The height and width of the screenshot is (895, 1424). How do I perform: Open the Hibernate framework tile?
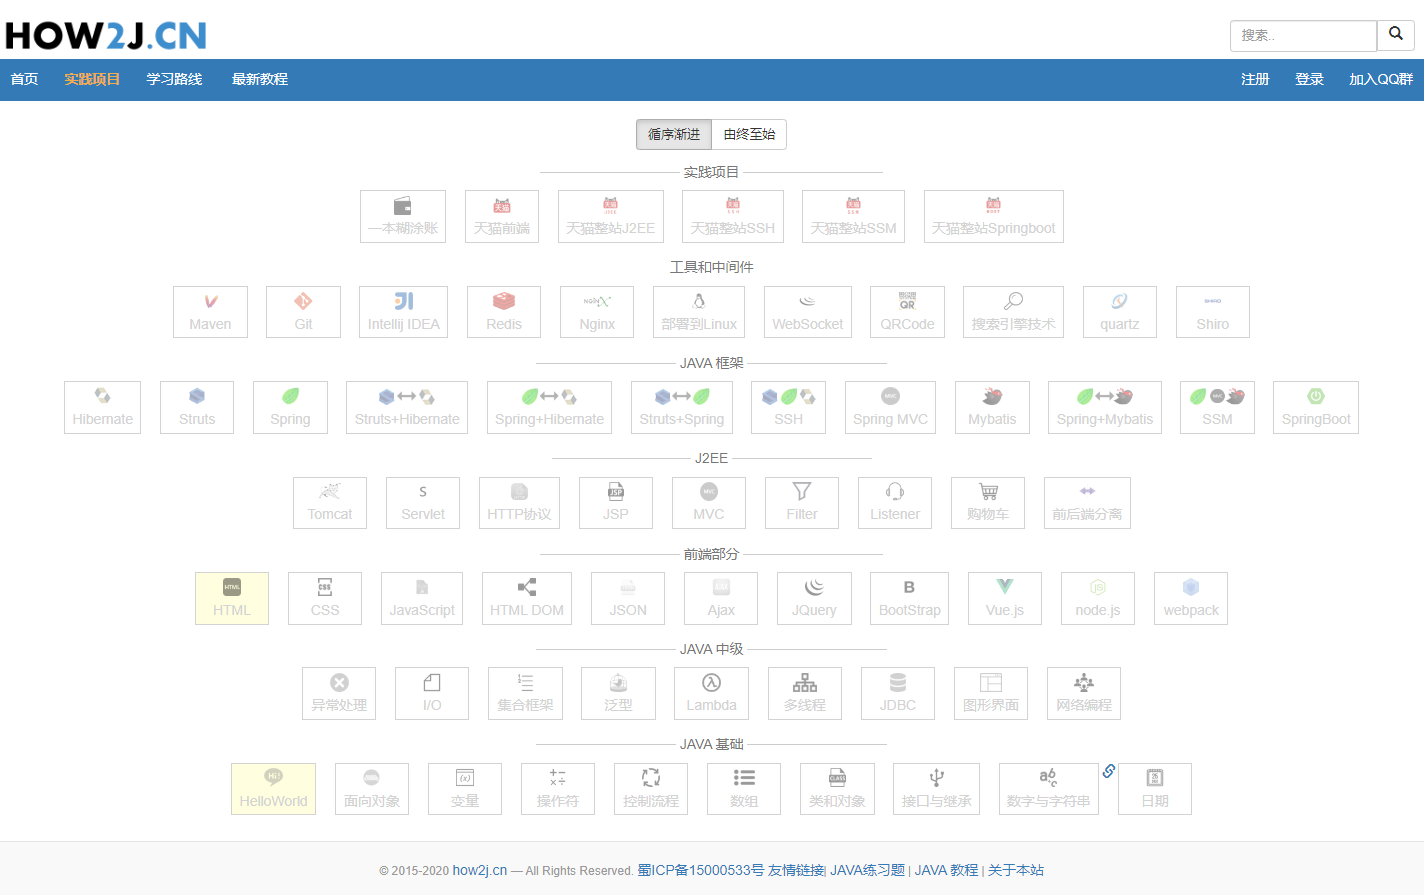pyautogui.click(x=103, y=407)
